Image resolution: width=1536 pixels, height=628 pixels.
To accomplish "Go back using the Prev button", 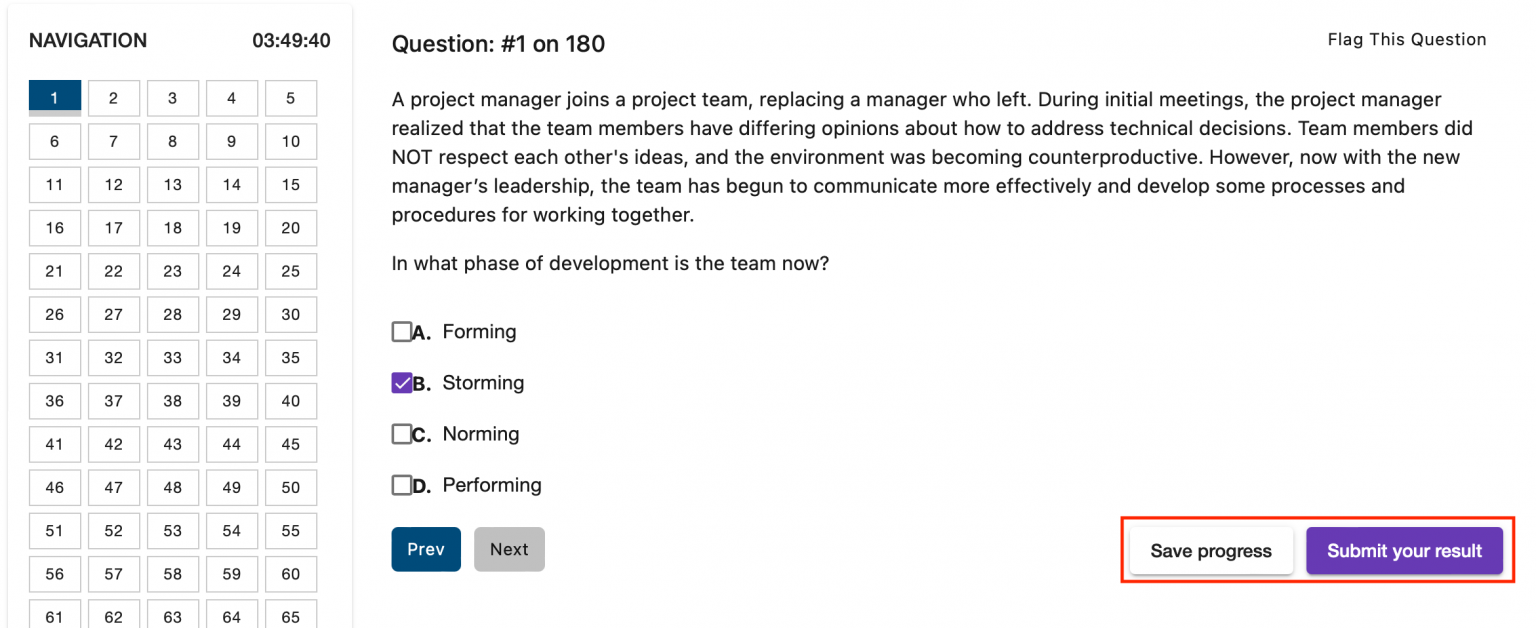I will click(426, 549).
